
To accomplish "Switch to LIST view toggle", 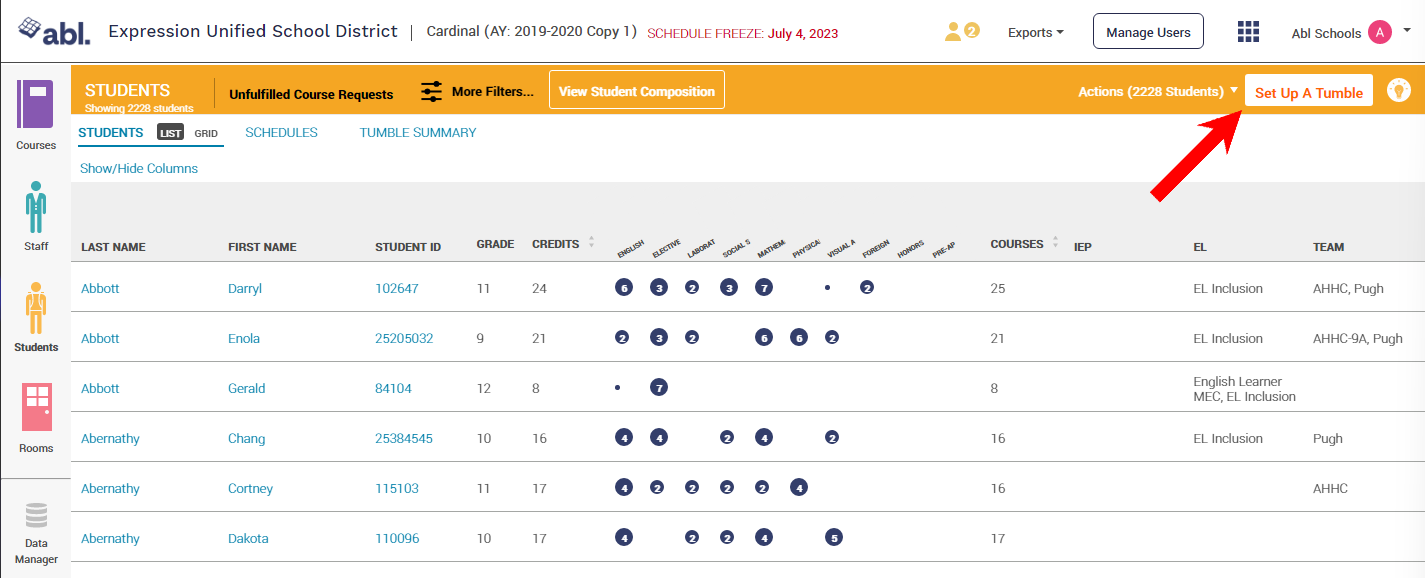I will pos(171,133).
